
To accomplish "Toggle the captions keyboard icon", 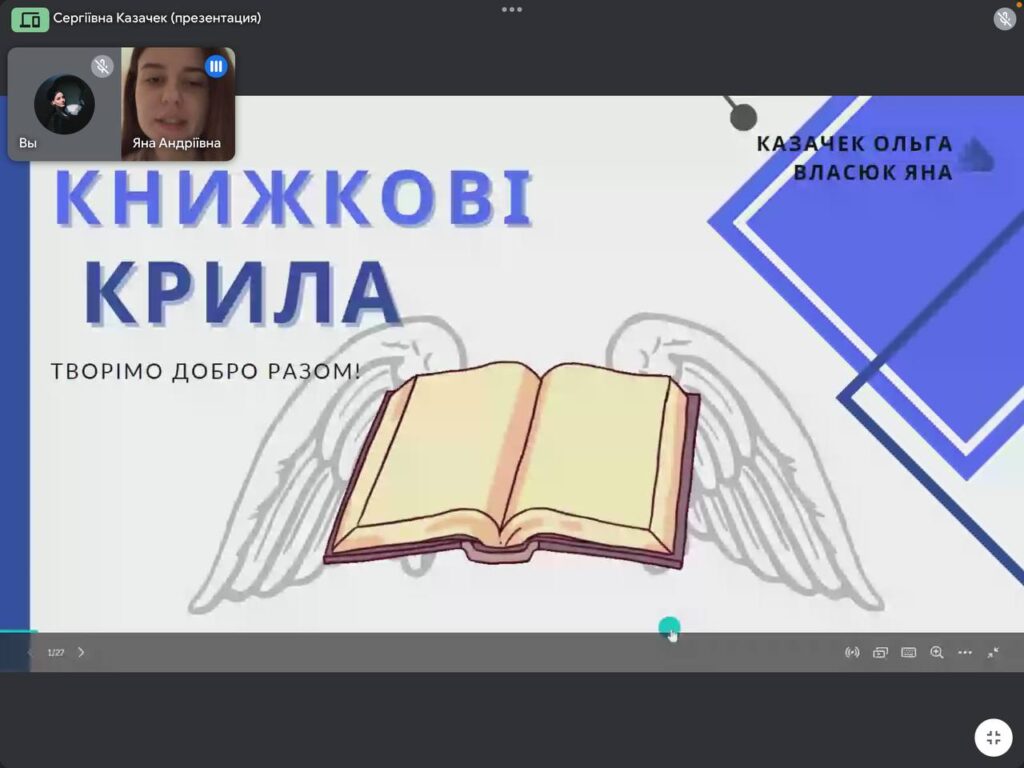I will coord(908,652).
